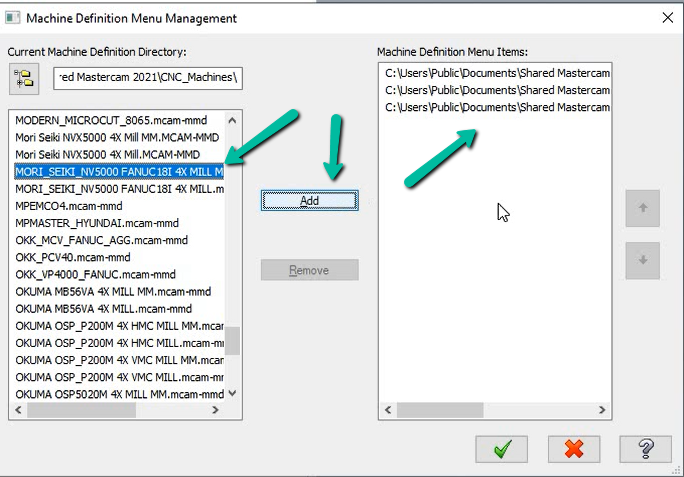
Task: Select OKUMA OSP_P200M 4X VMC MILL.mcam entry
Action: [120, 377]
